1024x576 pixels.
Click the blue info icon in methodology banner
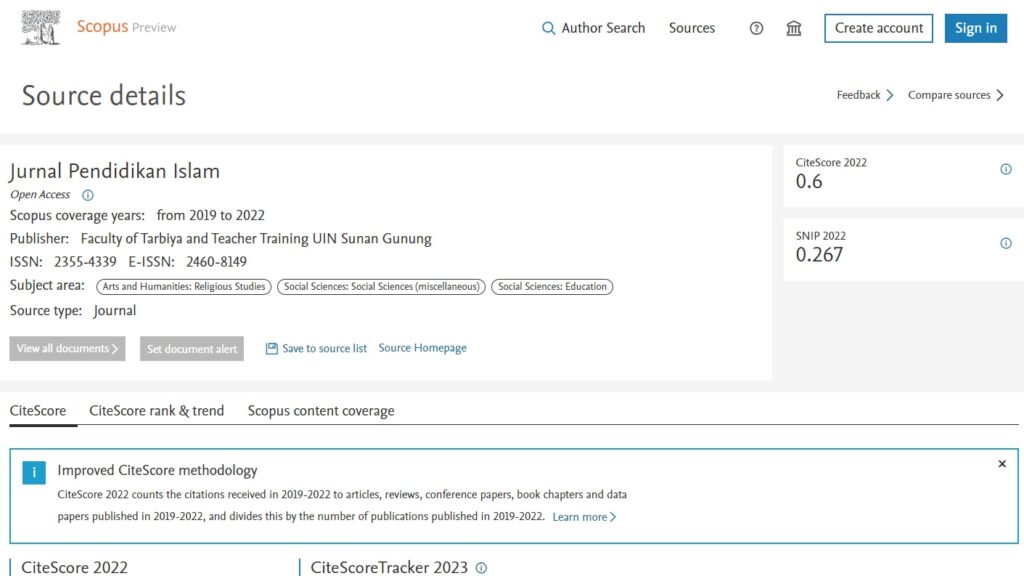(x=34, y=473)
